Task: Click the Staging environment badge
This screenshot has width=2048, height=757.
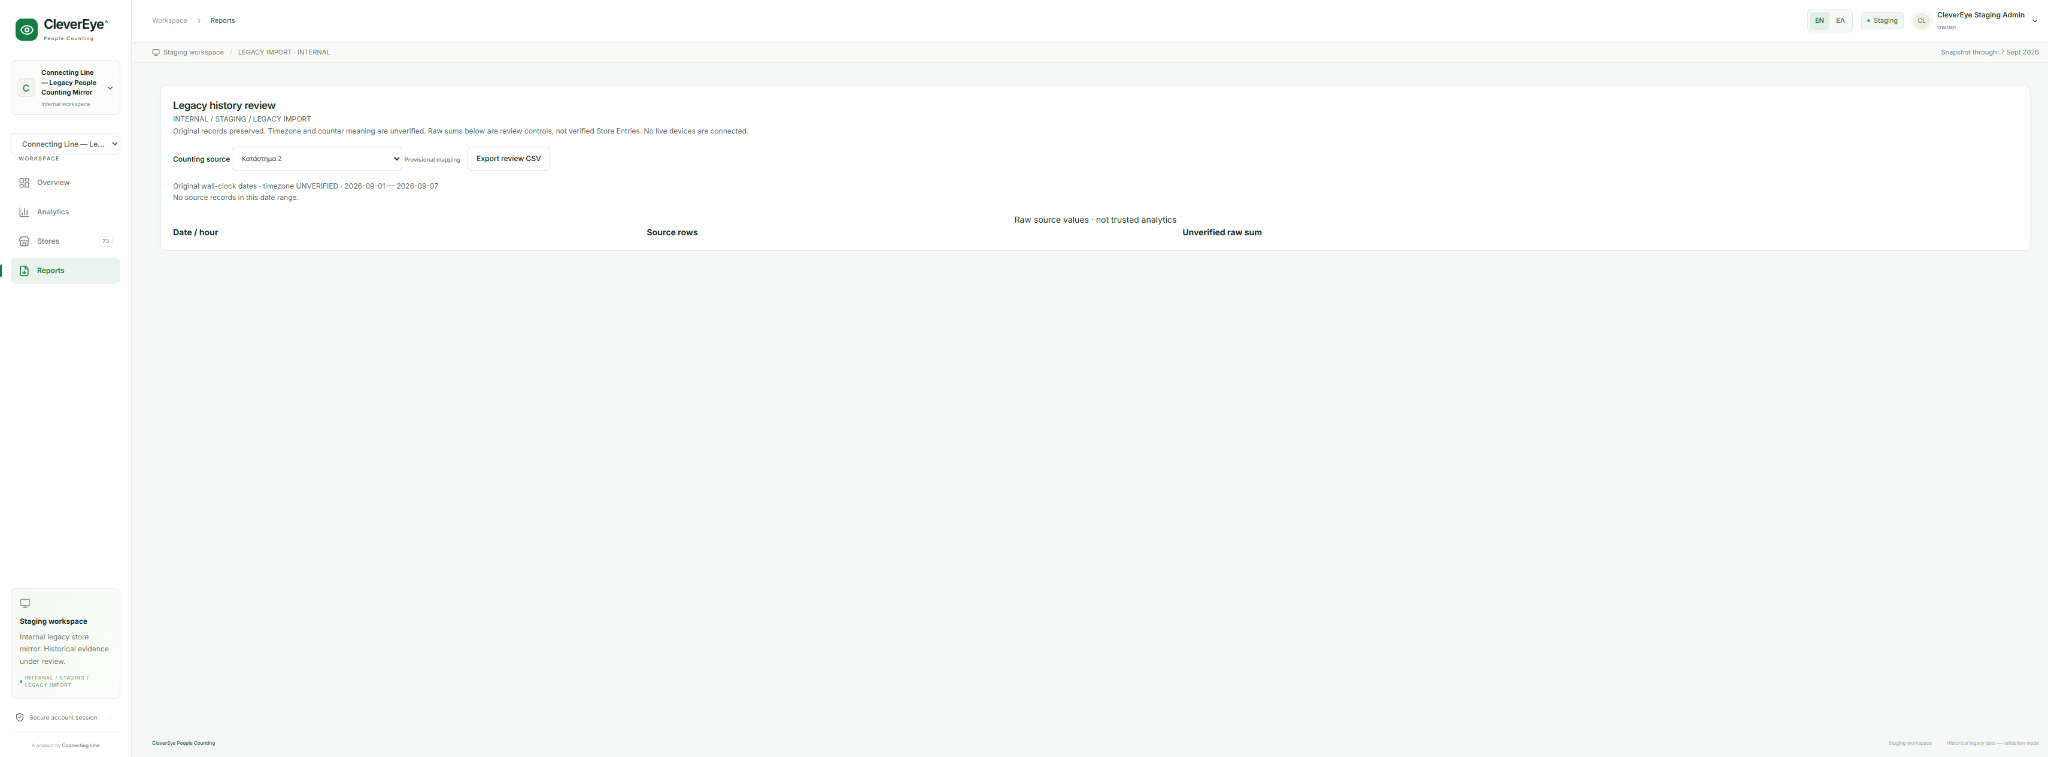Action: point(1882,21)
